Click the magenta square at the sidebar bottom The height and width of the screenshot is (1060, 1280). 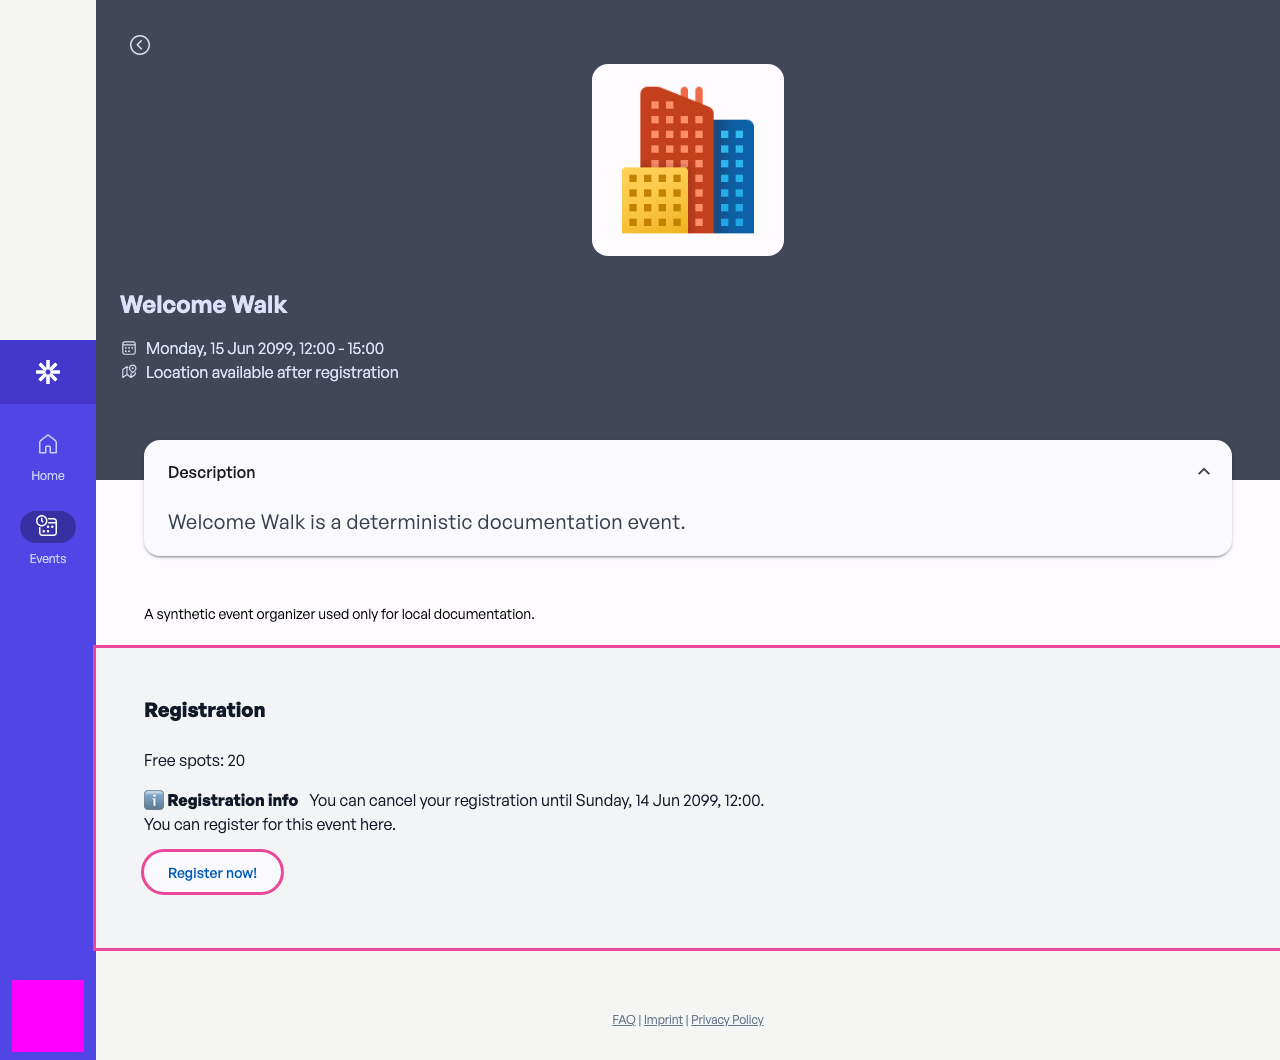coord(48,1016)
